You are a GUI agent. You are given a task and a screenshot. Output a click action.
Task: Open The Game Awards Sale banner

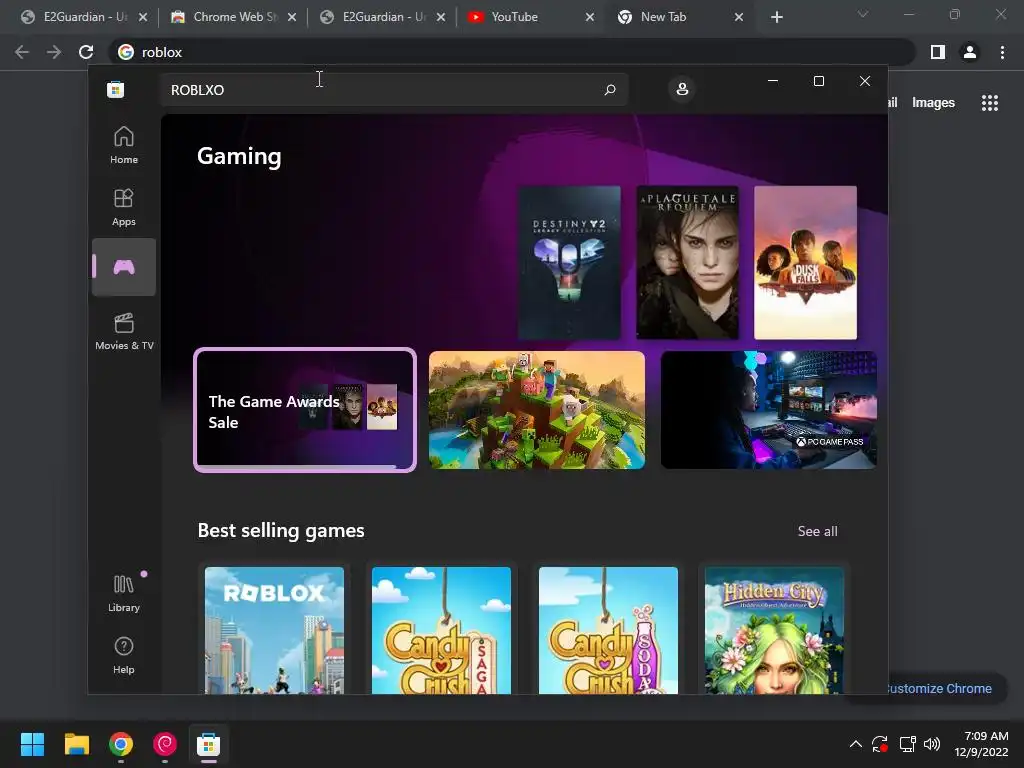[x=305, y=410]
